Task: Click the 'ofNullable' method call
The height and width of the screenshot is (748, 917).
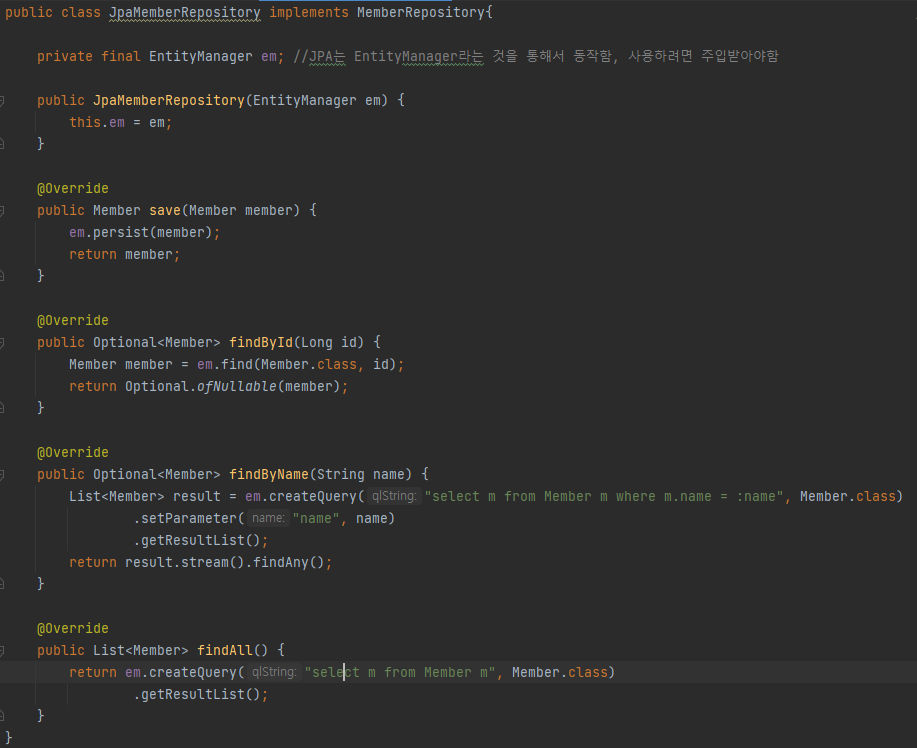Action: coord(237,387)
